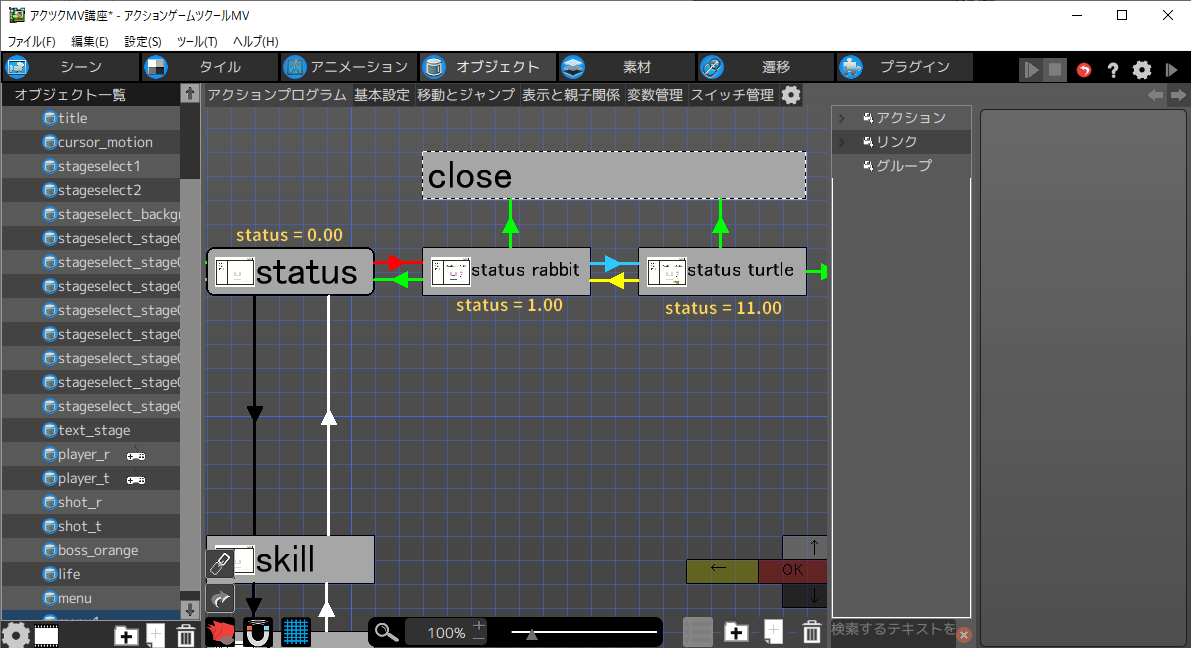
Task: Click the filmstrip icon at bottom left
Action: [46, 635]
